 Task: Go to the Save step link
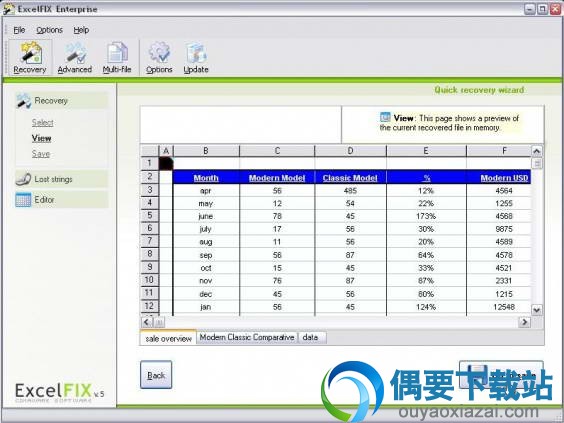tap(41, 154)
